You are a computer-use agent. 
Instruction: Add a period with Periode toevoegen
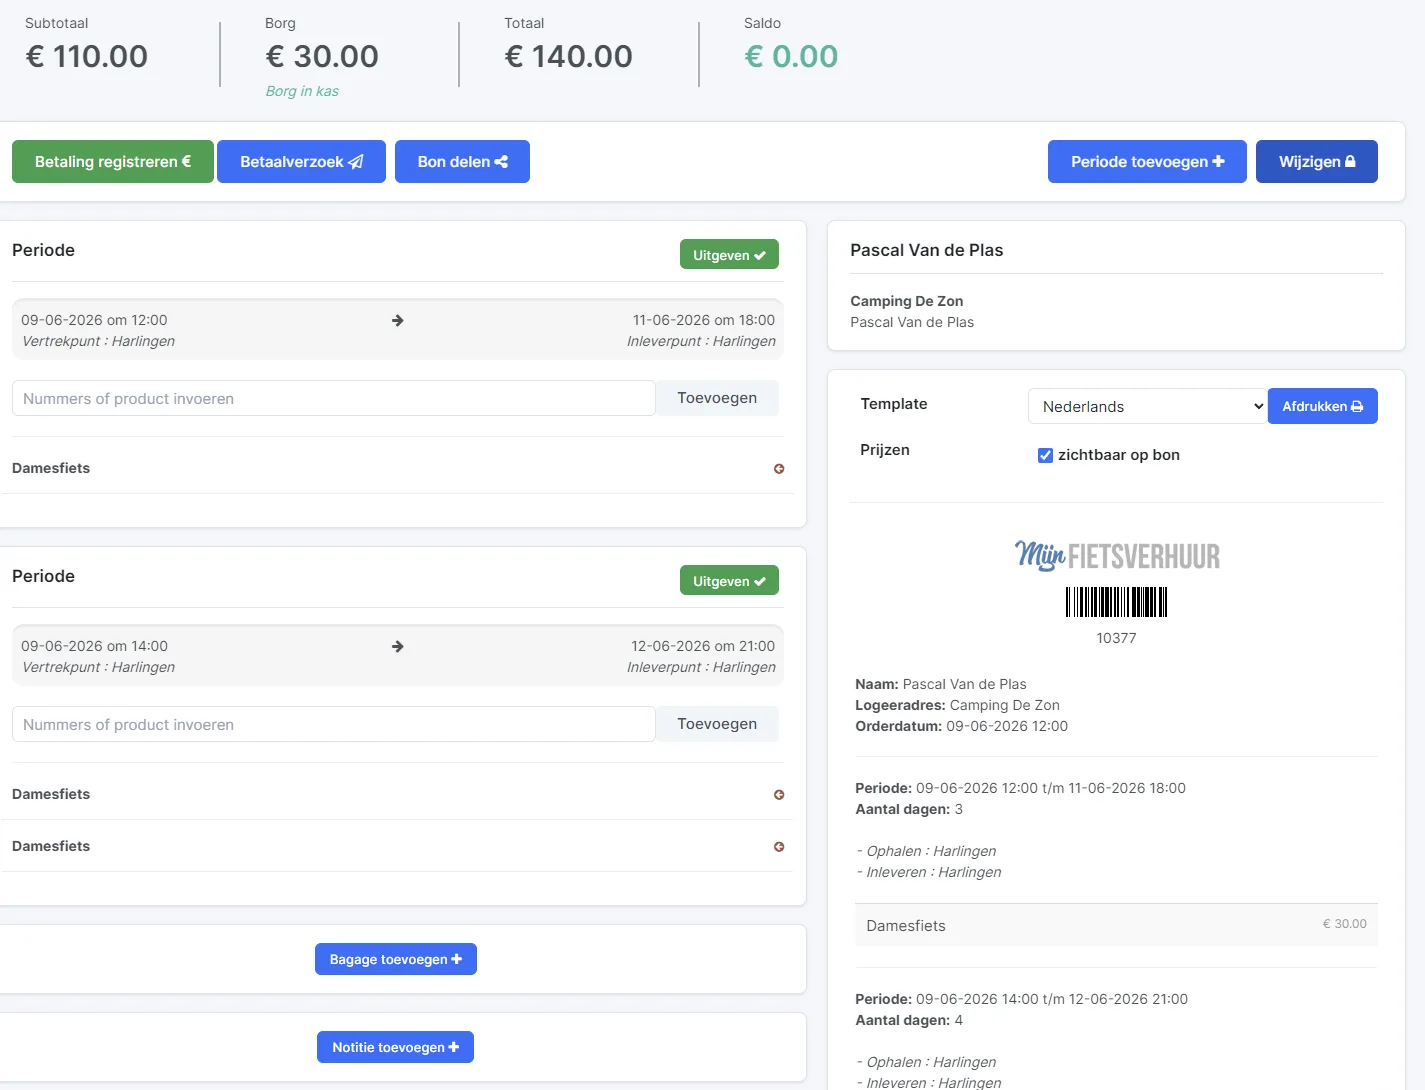(1147, 162)
